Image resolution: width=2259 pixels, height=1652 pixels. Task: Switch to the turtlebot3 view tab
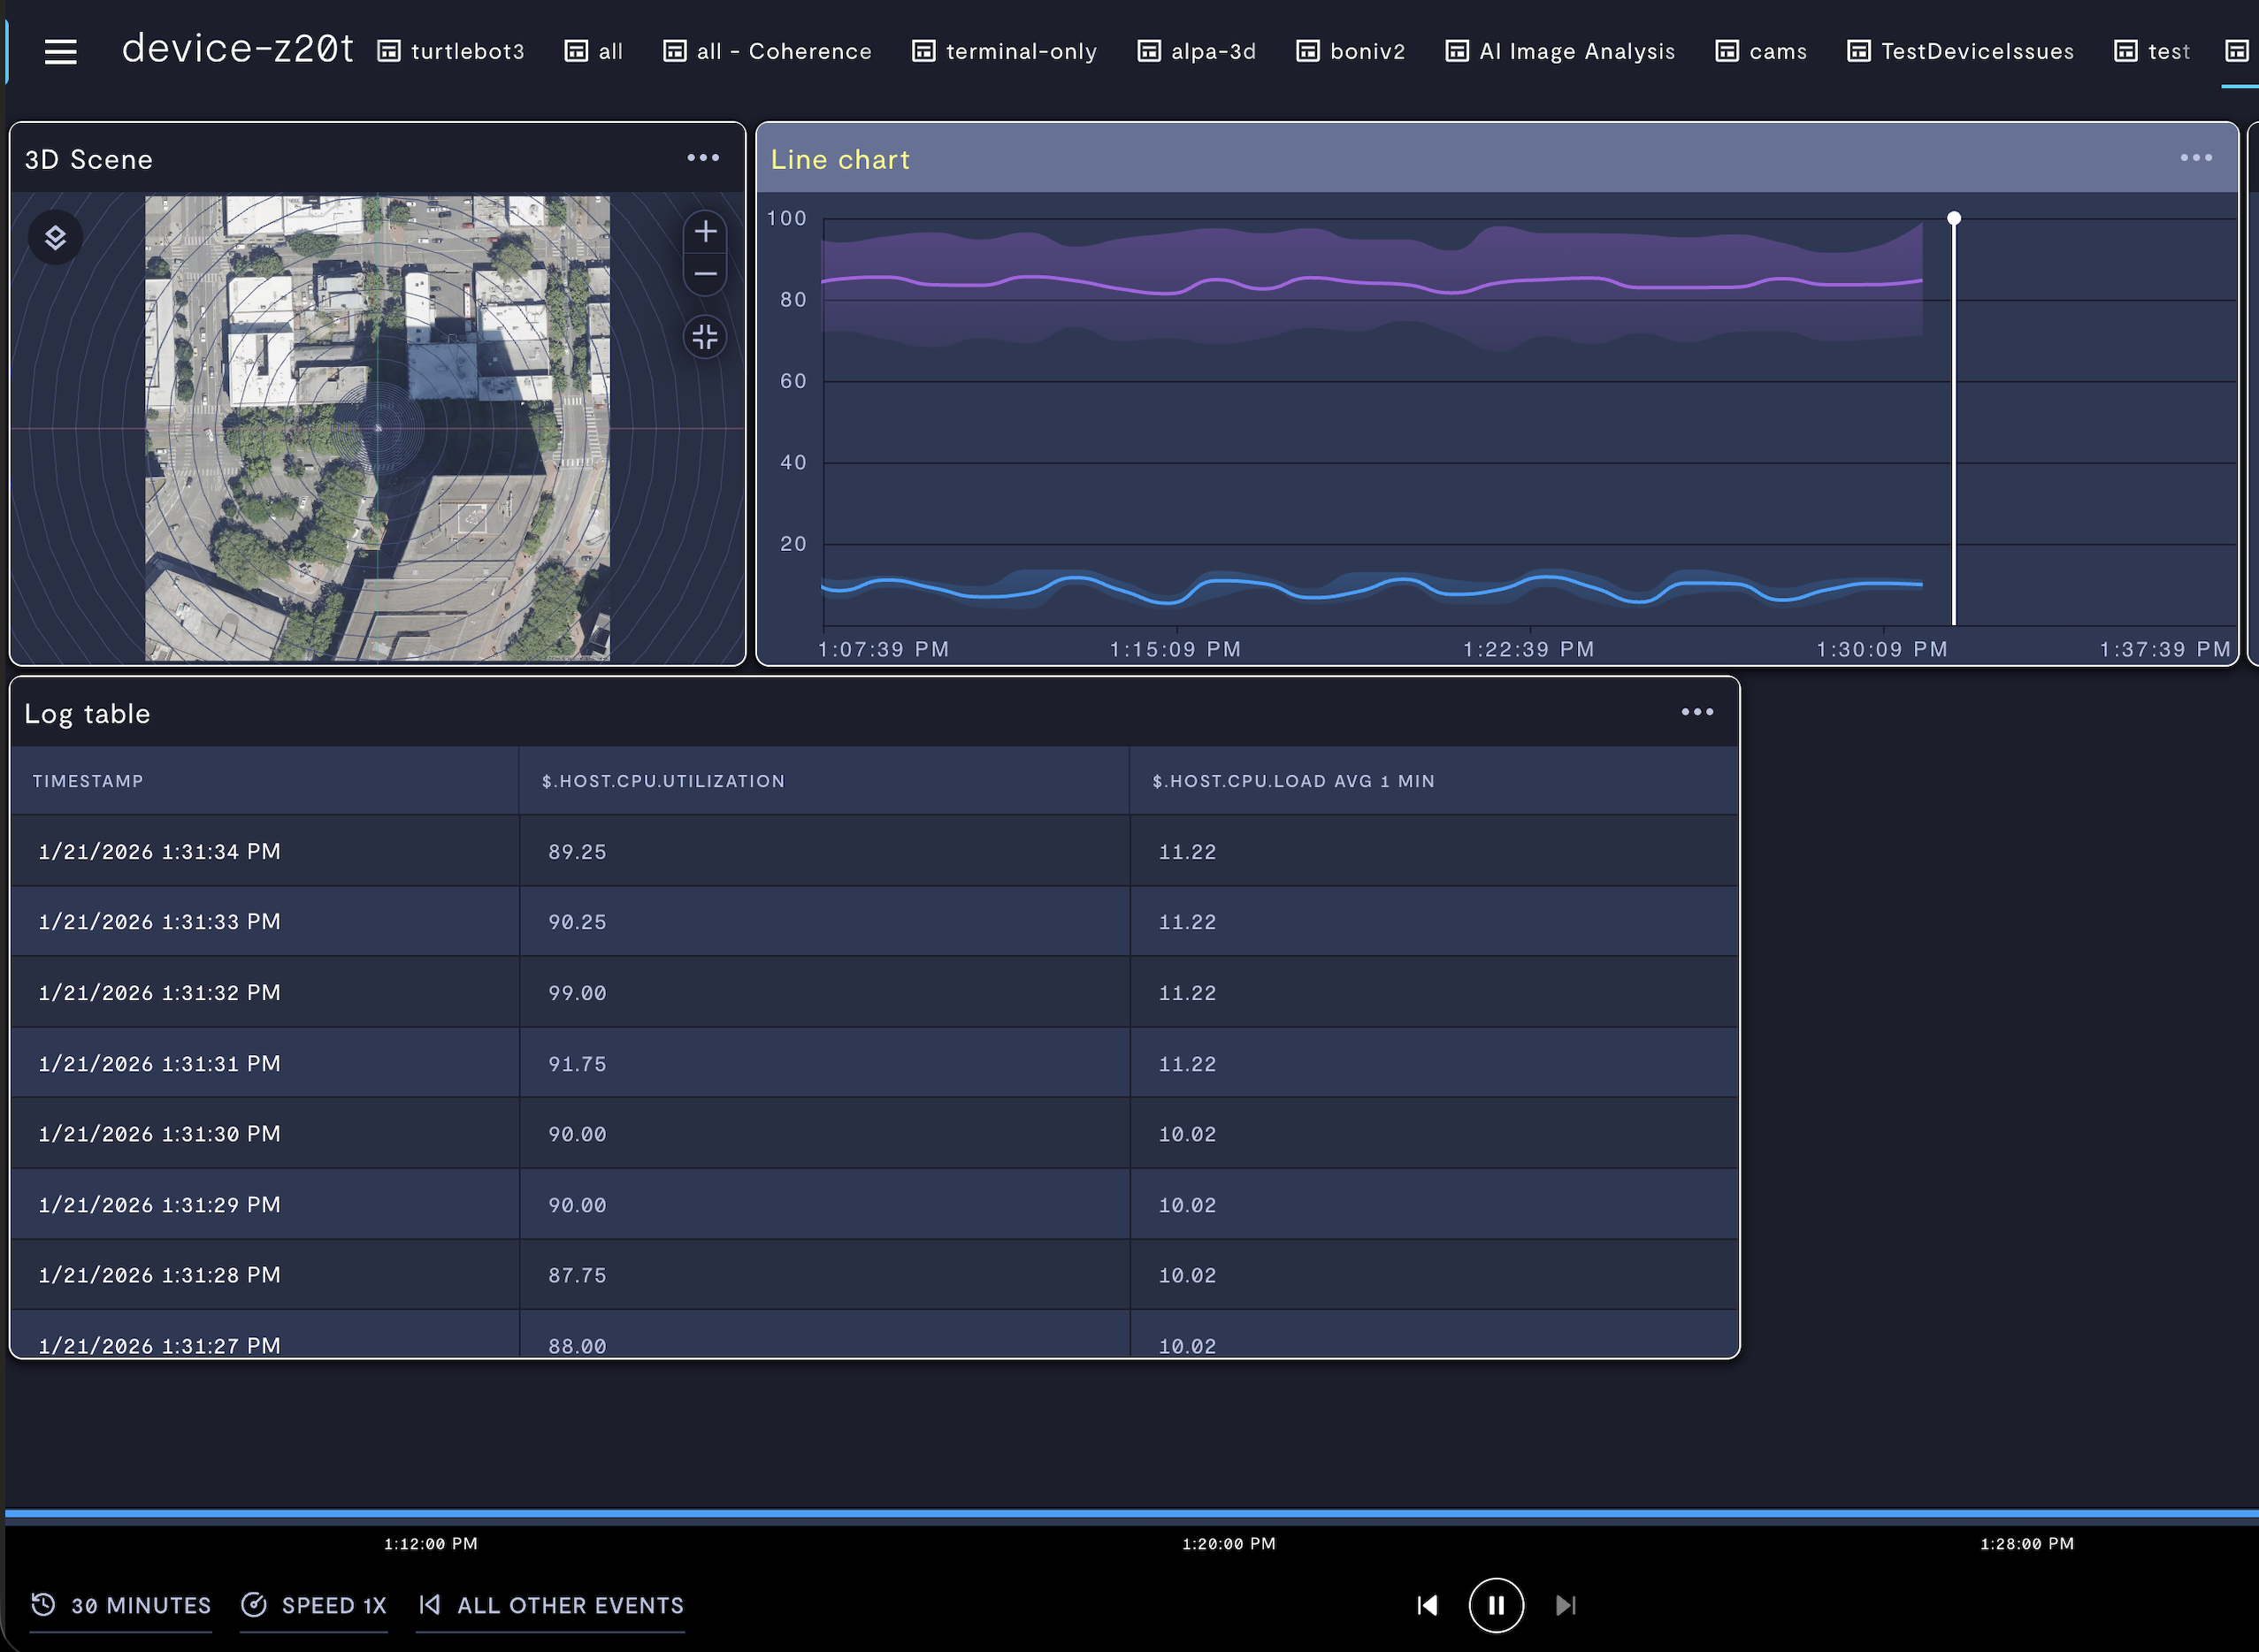(451, 51)
